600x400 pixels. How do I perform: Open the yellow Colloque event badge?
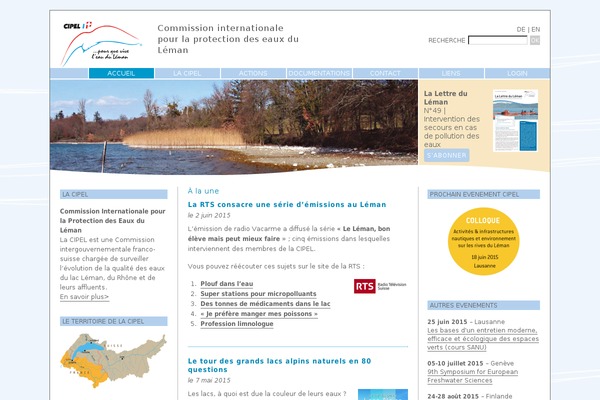coord(483,241)
